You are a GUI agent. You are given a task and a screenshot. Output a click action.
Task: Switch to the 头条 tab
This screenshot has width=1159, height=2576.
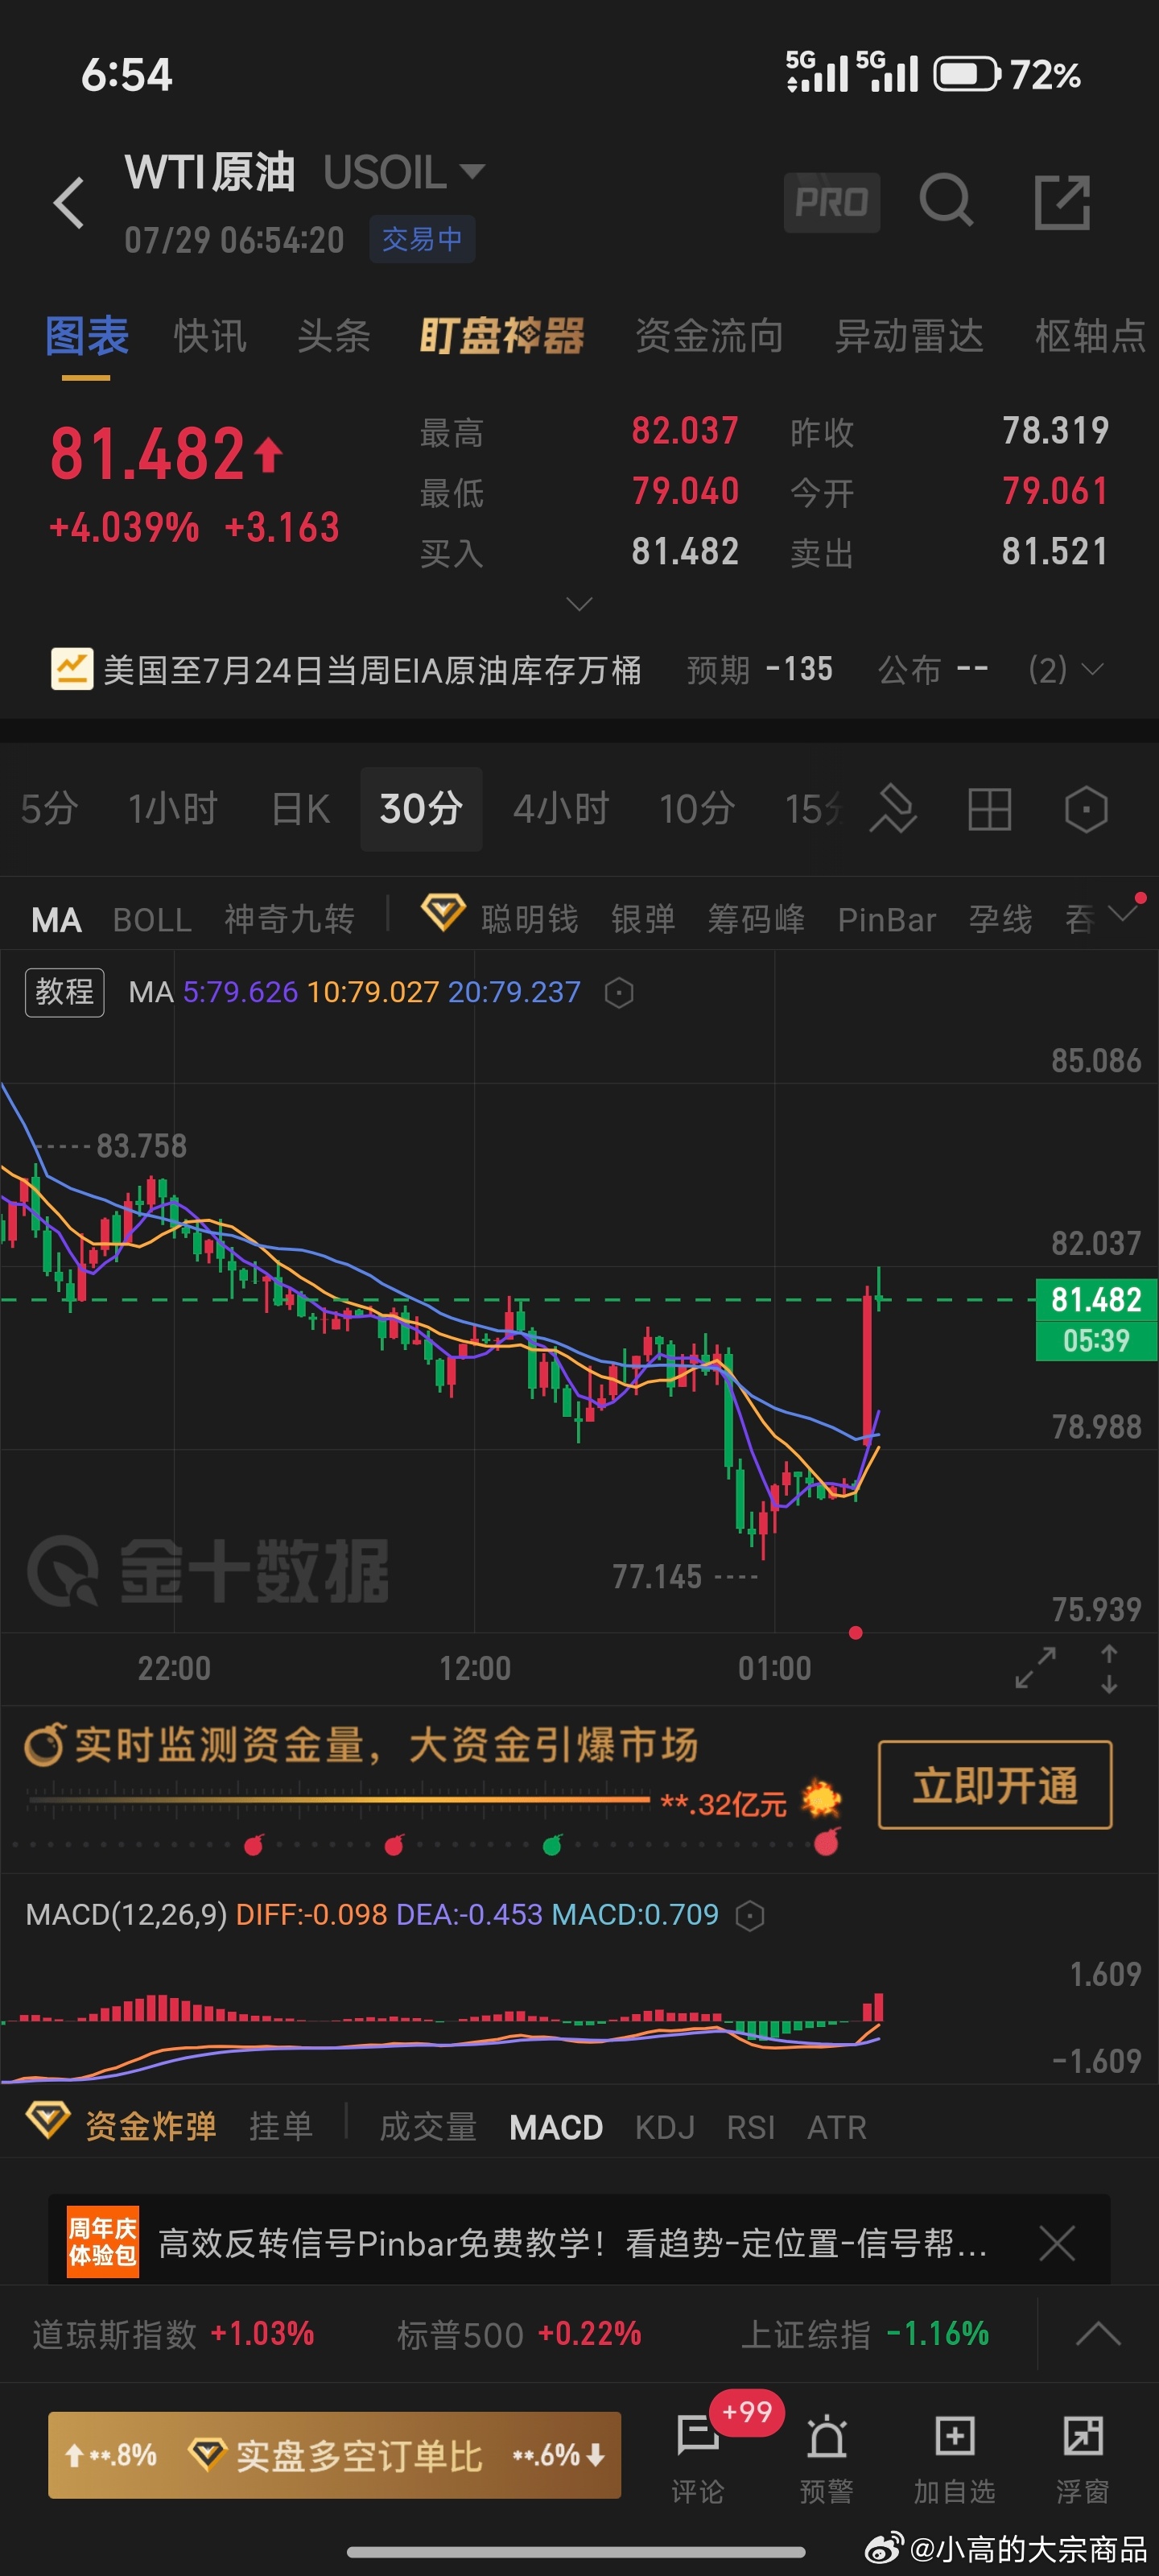(334, 336)
